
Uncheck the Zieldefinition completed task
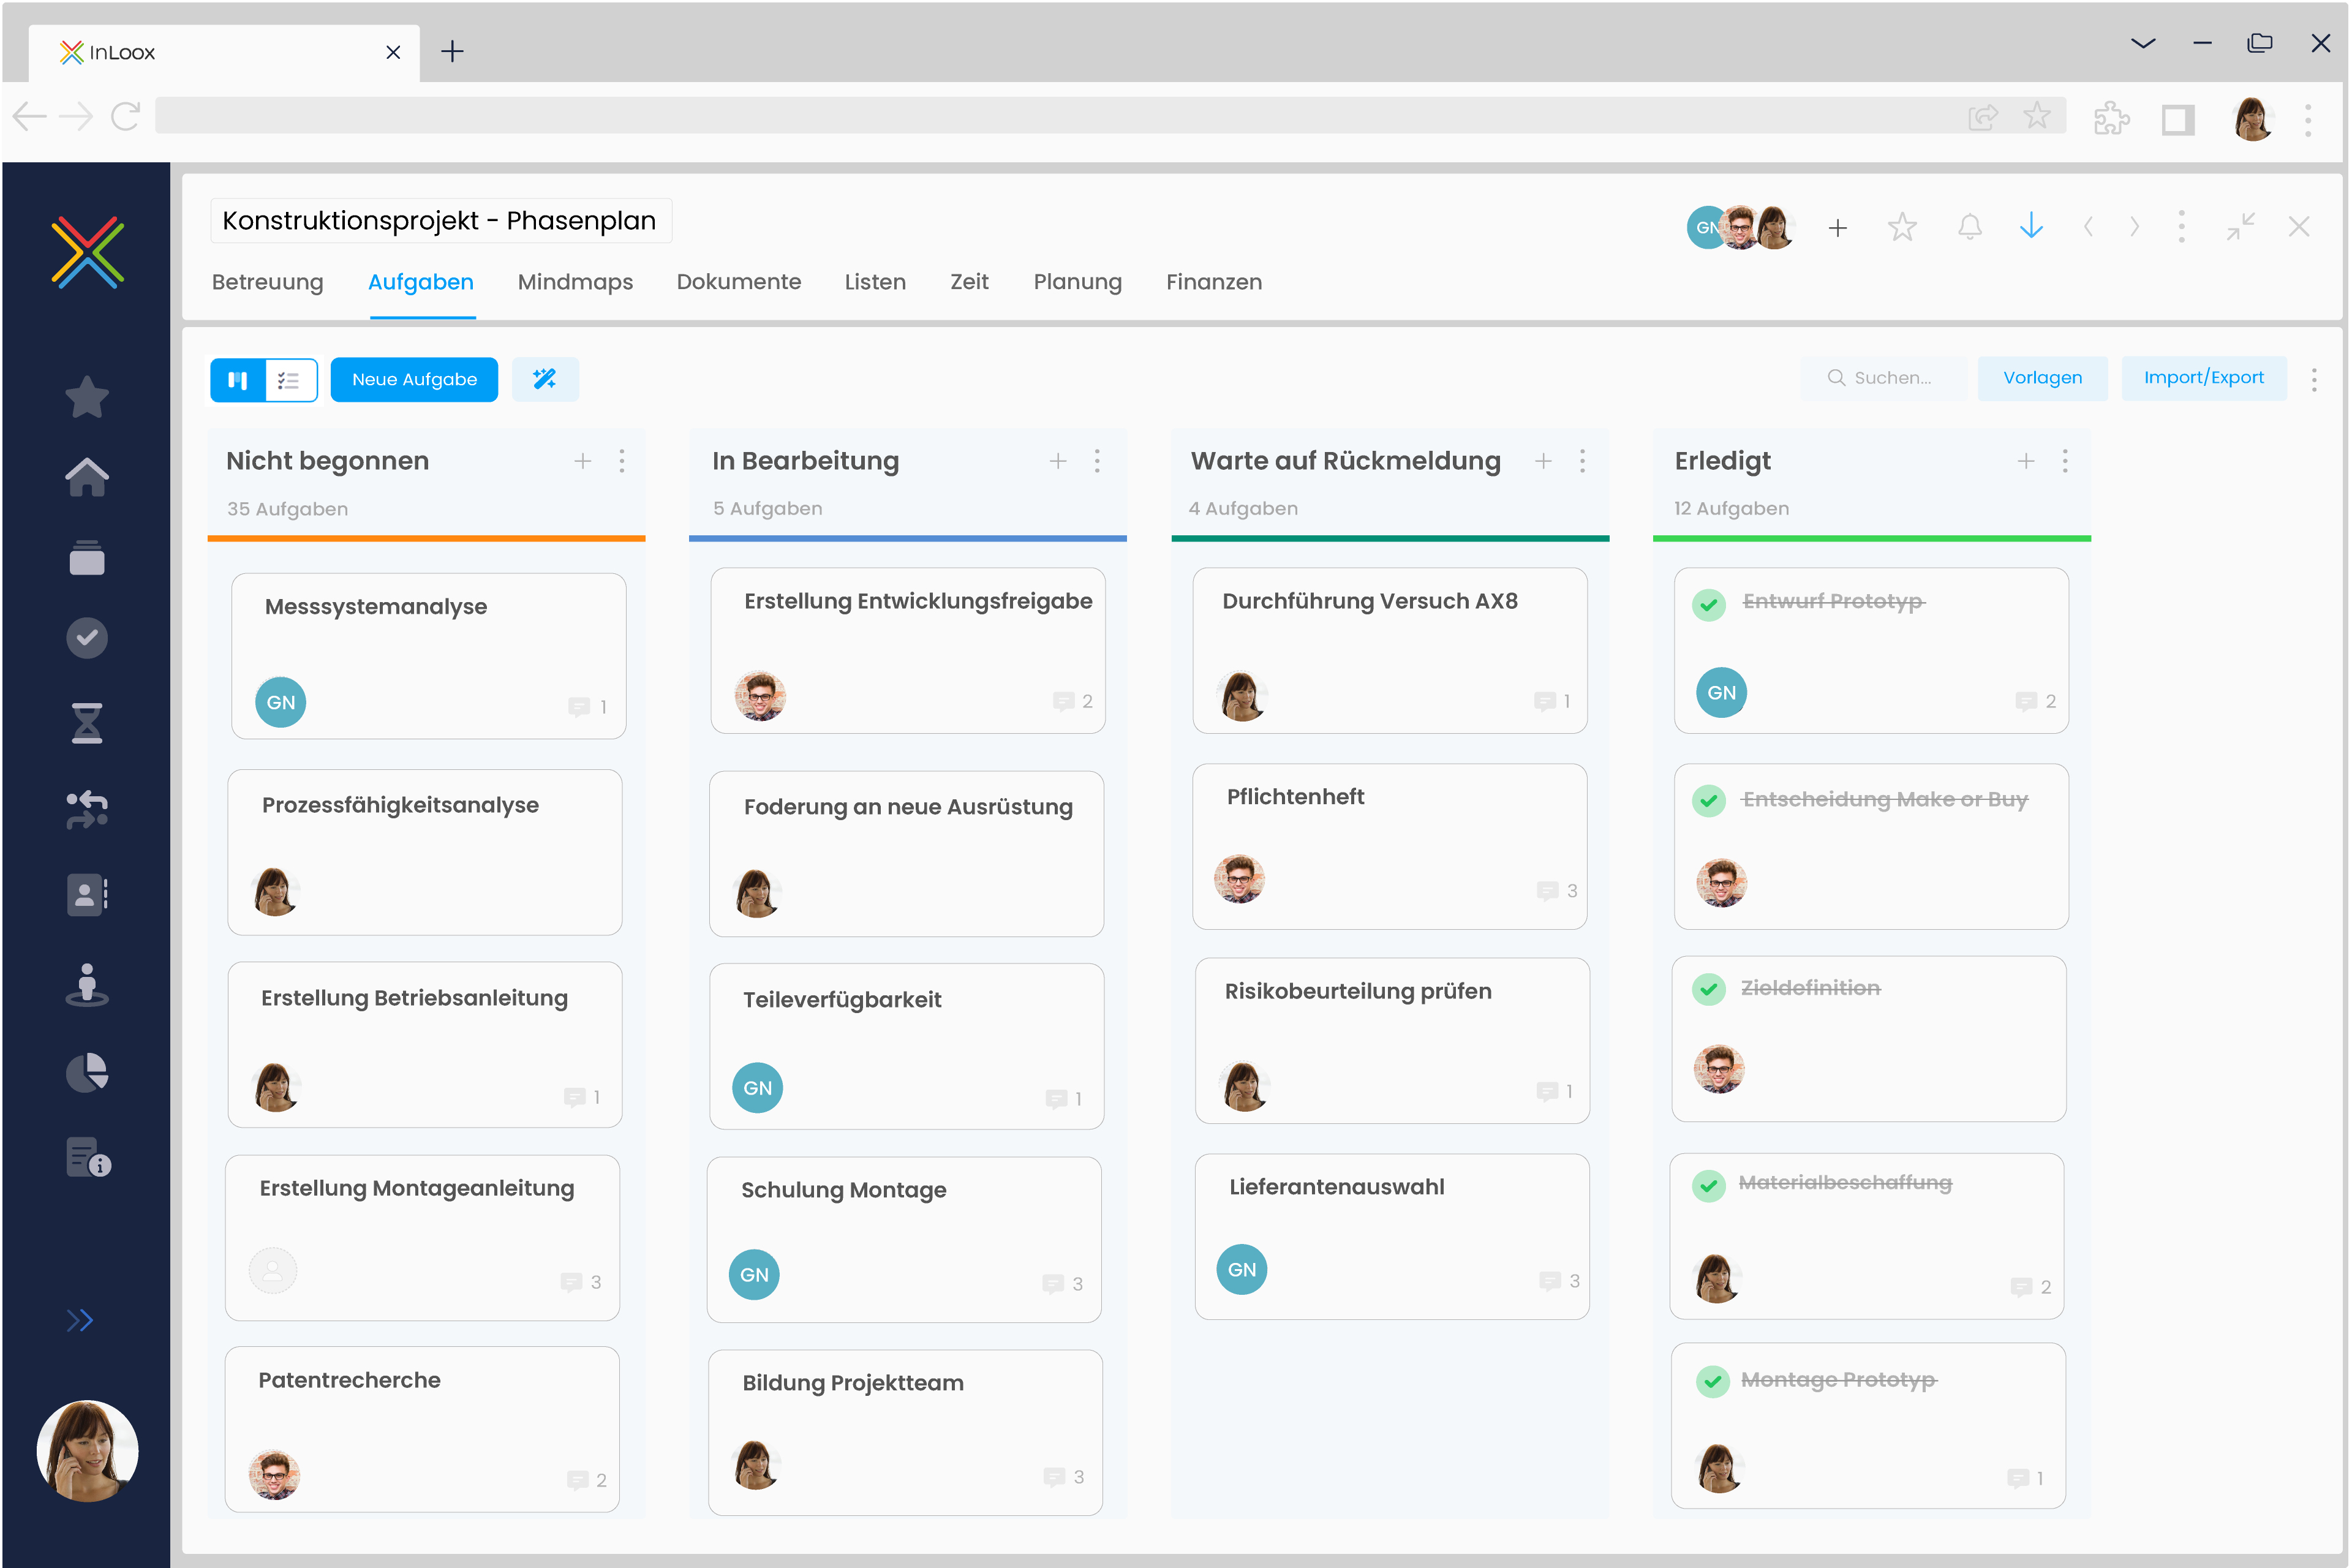1708,989
